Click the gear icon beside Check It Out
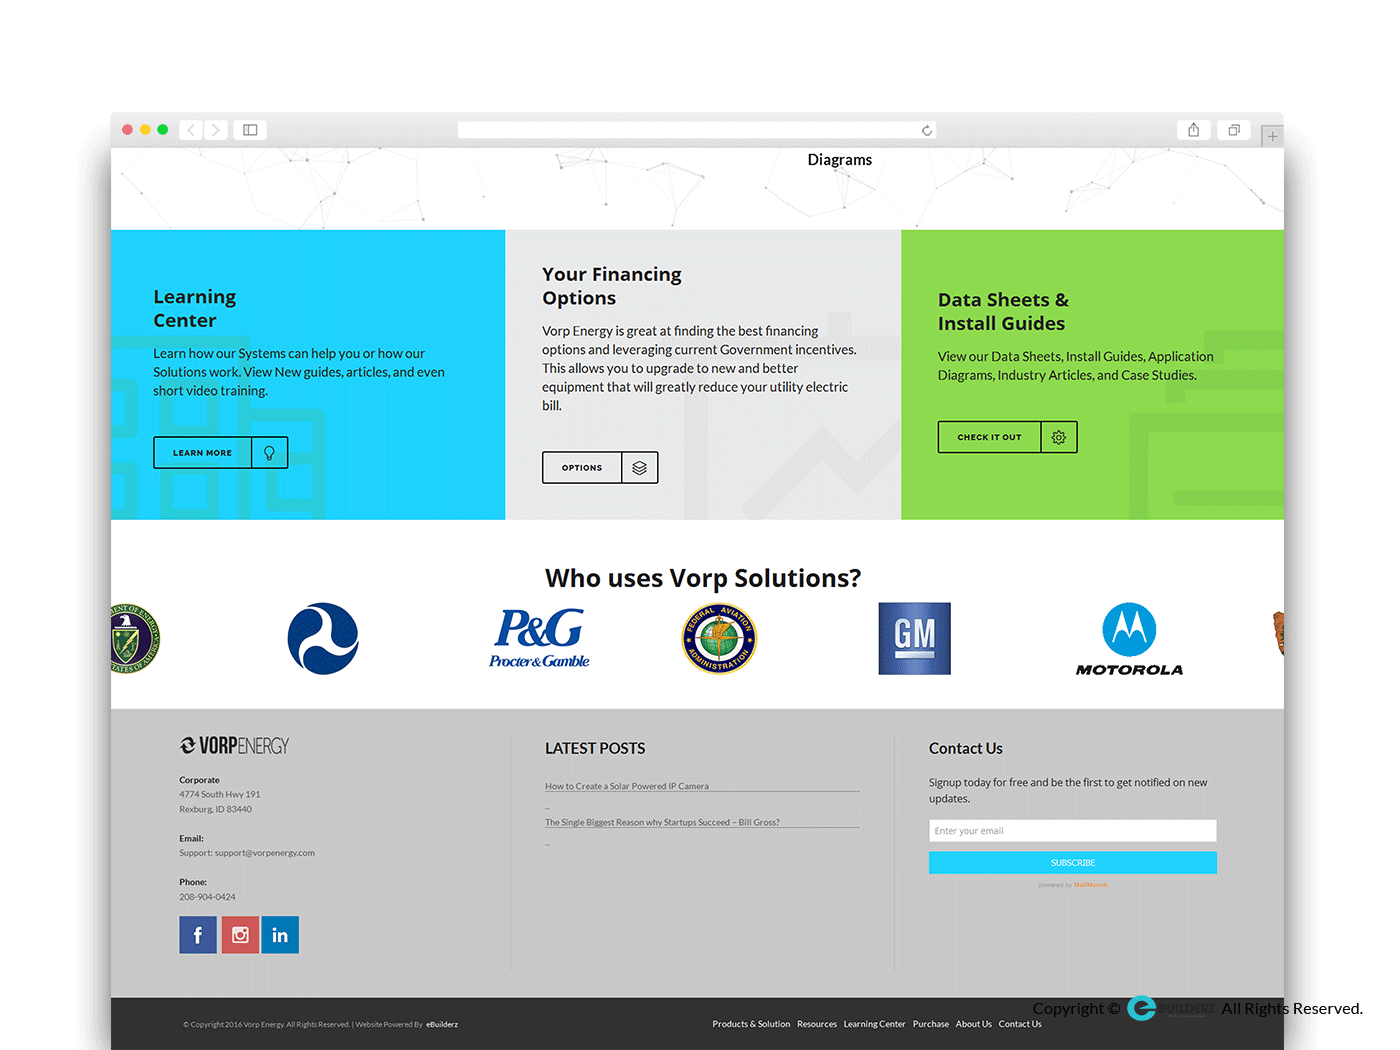This screenshot has height=1050, width=1400. [1059, 437]
